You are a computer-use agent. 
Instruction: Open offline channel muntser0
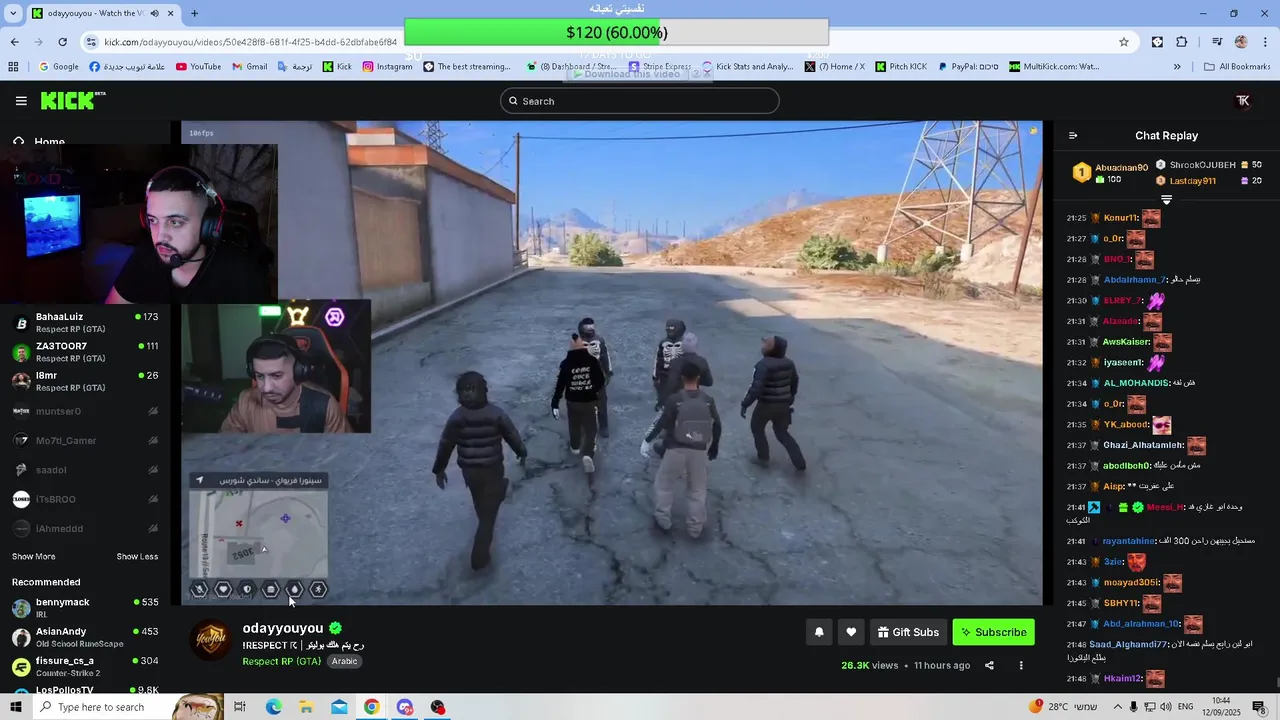click(85, 411)
